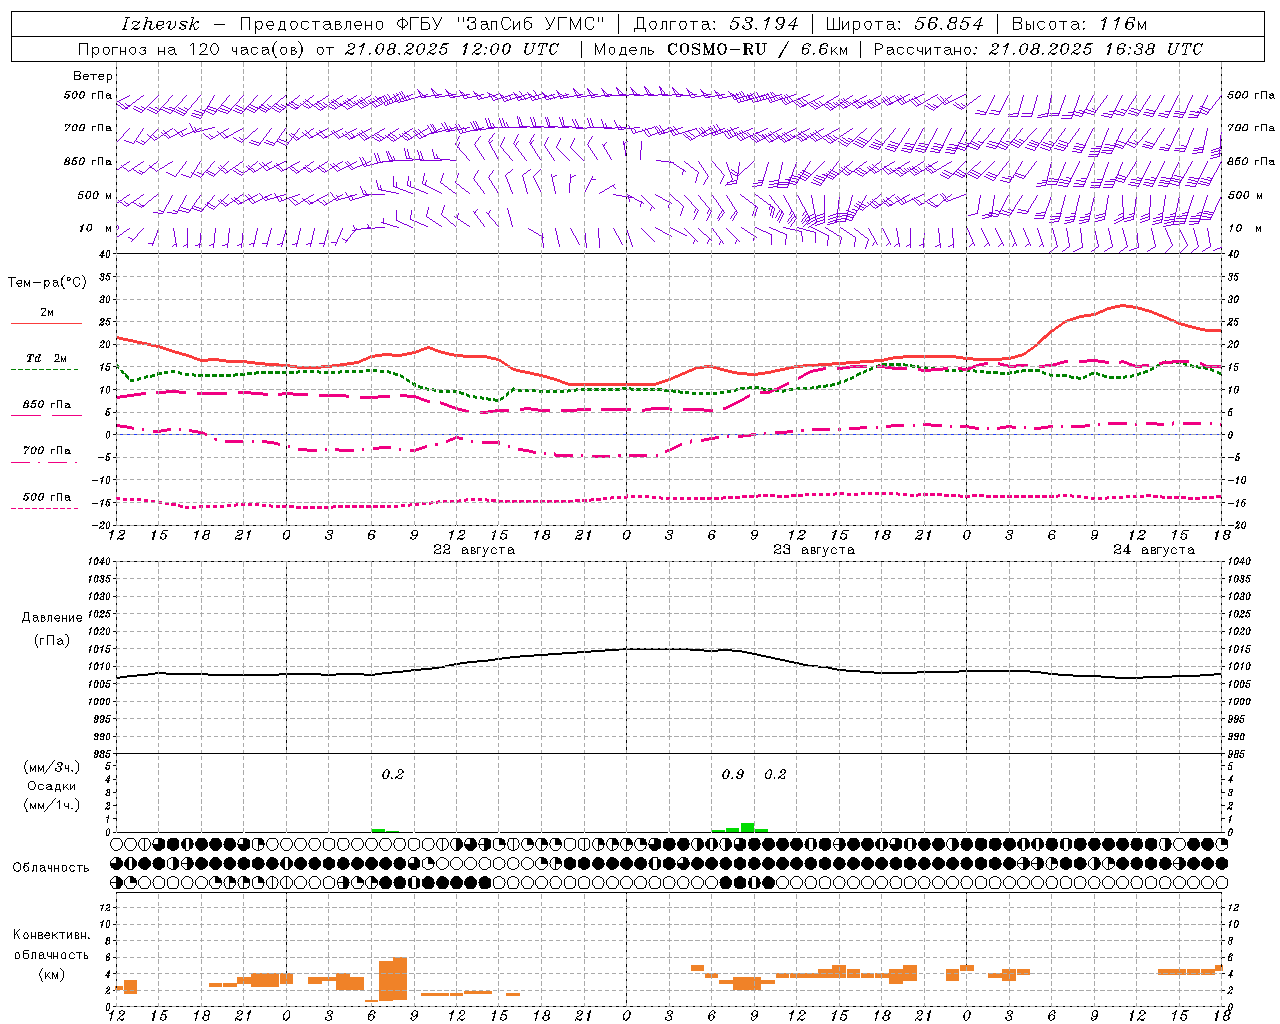This screenshot has width=1280, height=1024.
Task: Click the 0.9 precipitation value
Action: click(x=733, y=774)
